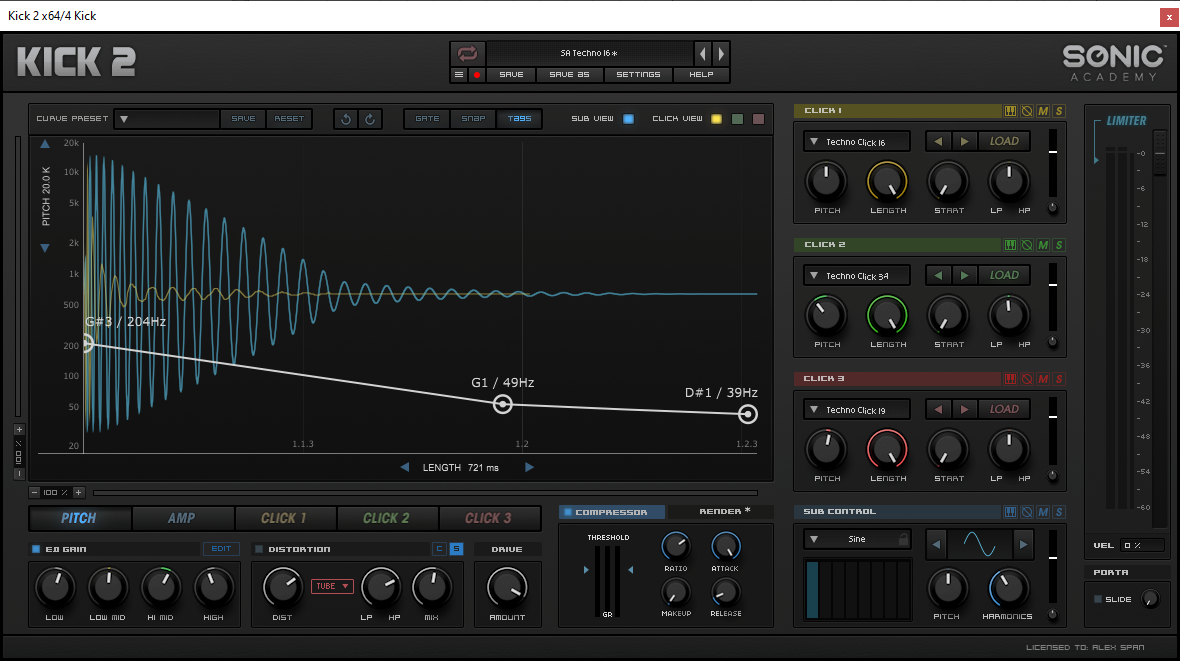This screenshot has height=661, width=1180.
Task: Open Techno Click 34 sample dropdown
Action: point(856,276)
